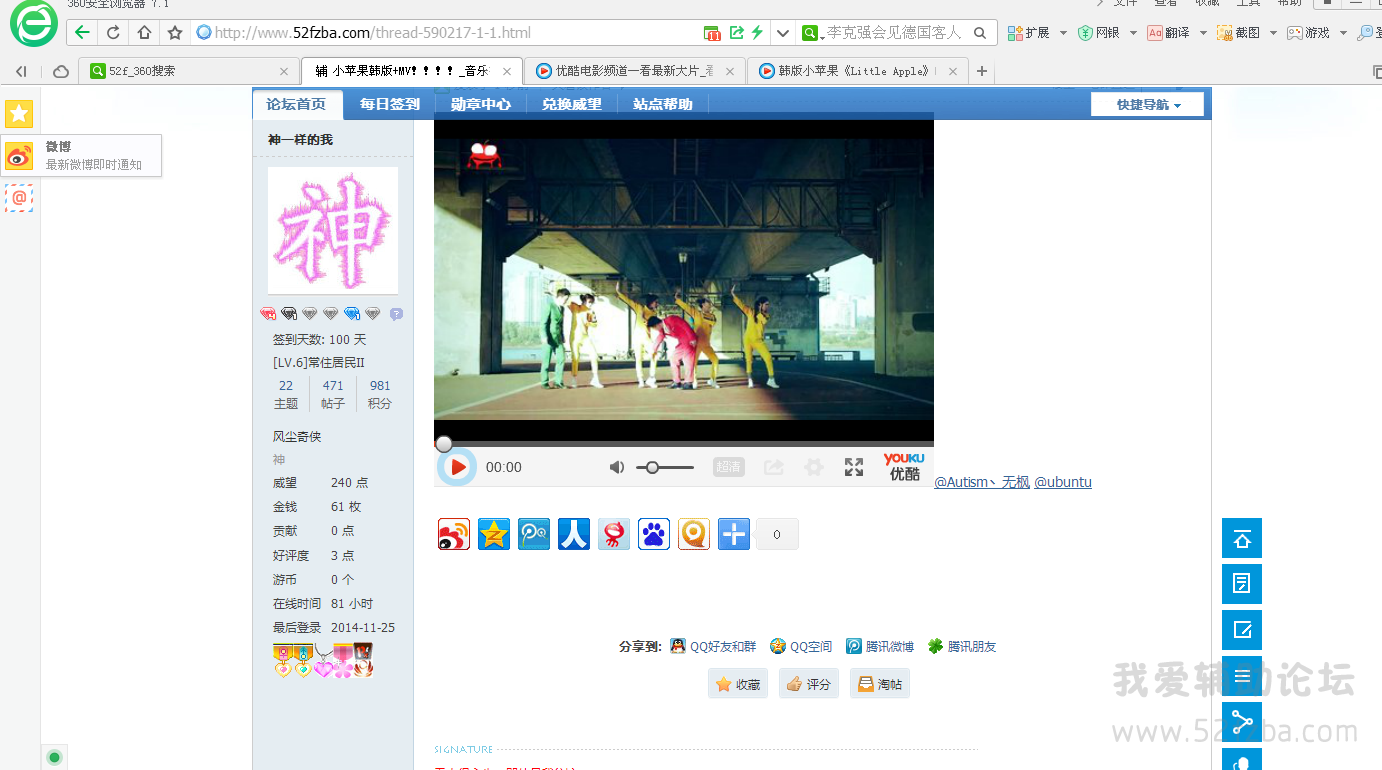This screenshot has width=1382, height=770.
Task: Share to Renren icon below video
Action: point(574,534)
